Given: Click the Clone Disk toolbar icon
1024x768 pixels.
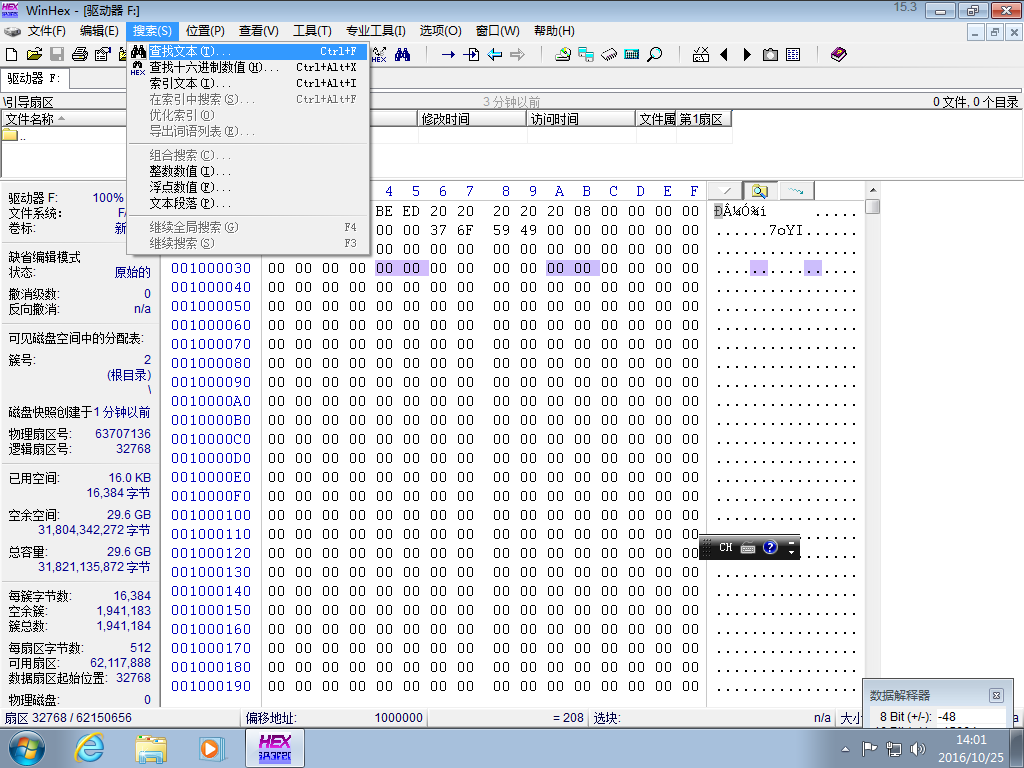Looking at the screenshot, I should point(586,54).
